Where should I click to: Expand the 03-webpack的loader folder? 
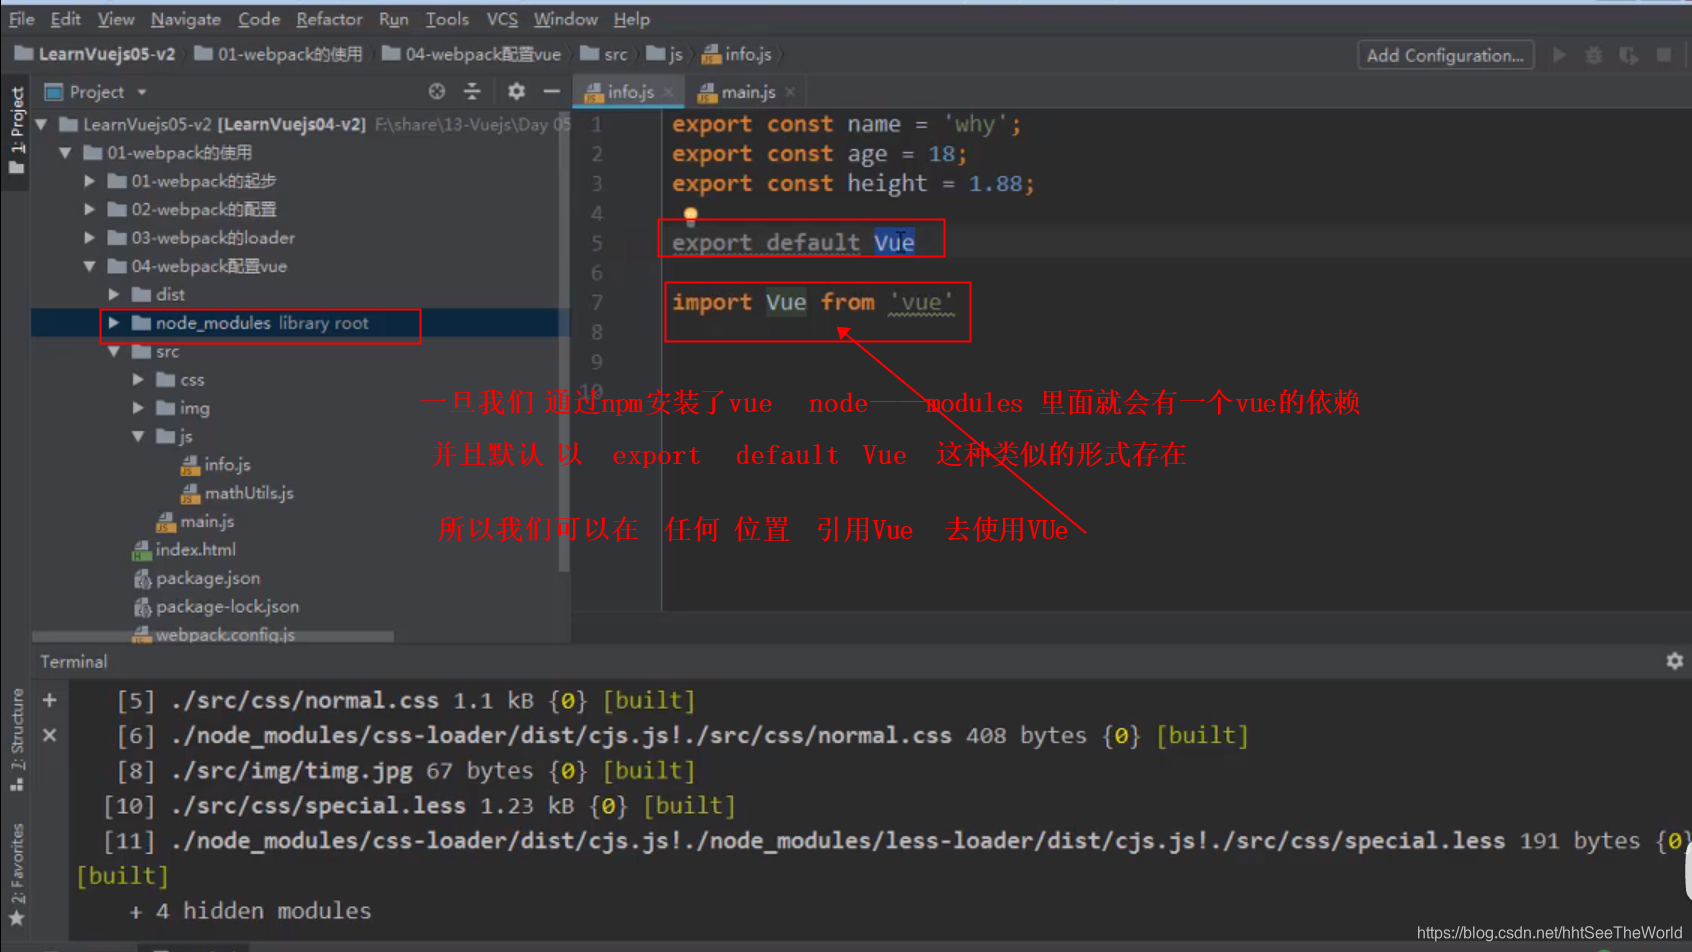tap(90, 238)
